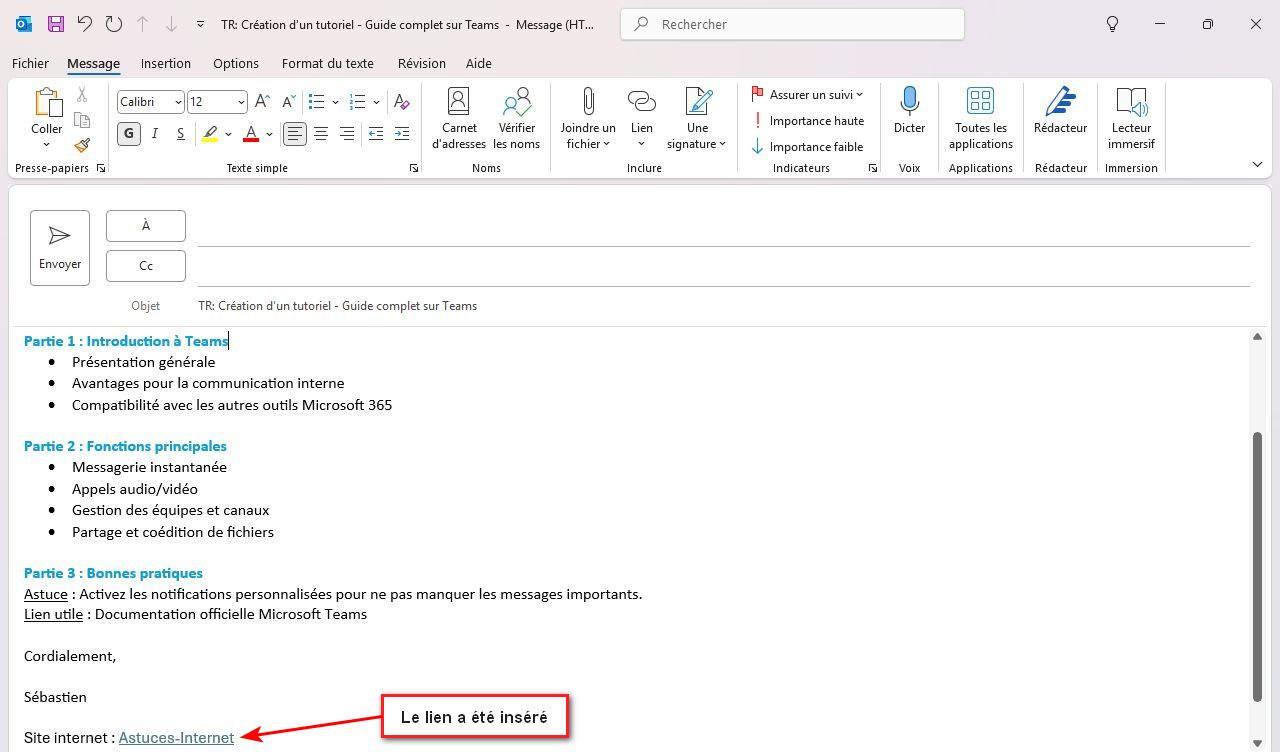This screenshot has width=1280, height=752.
Task: Open Texte simple dialog launcher
Action: click(x=414, y=169)
